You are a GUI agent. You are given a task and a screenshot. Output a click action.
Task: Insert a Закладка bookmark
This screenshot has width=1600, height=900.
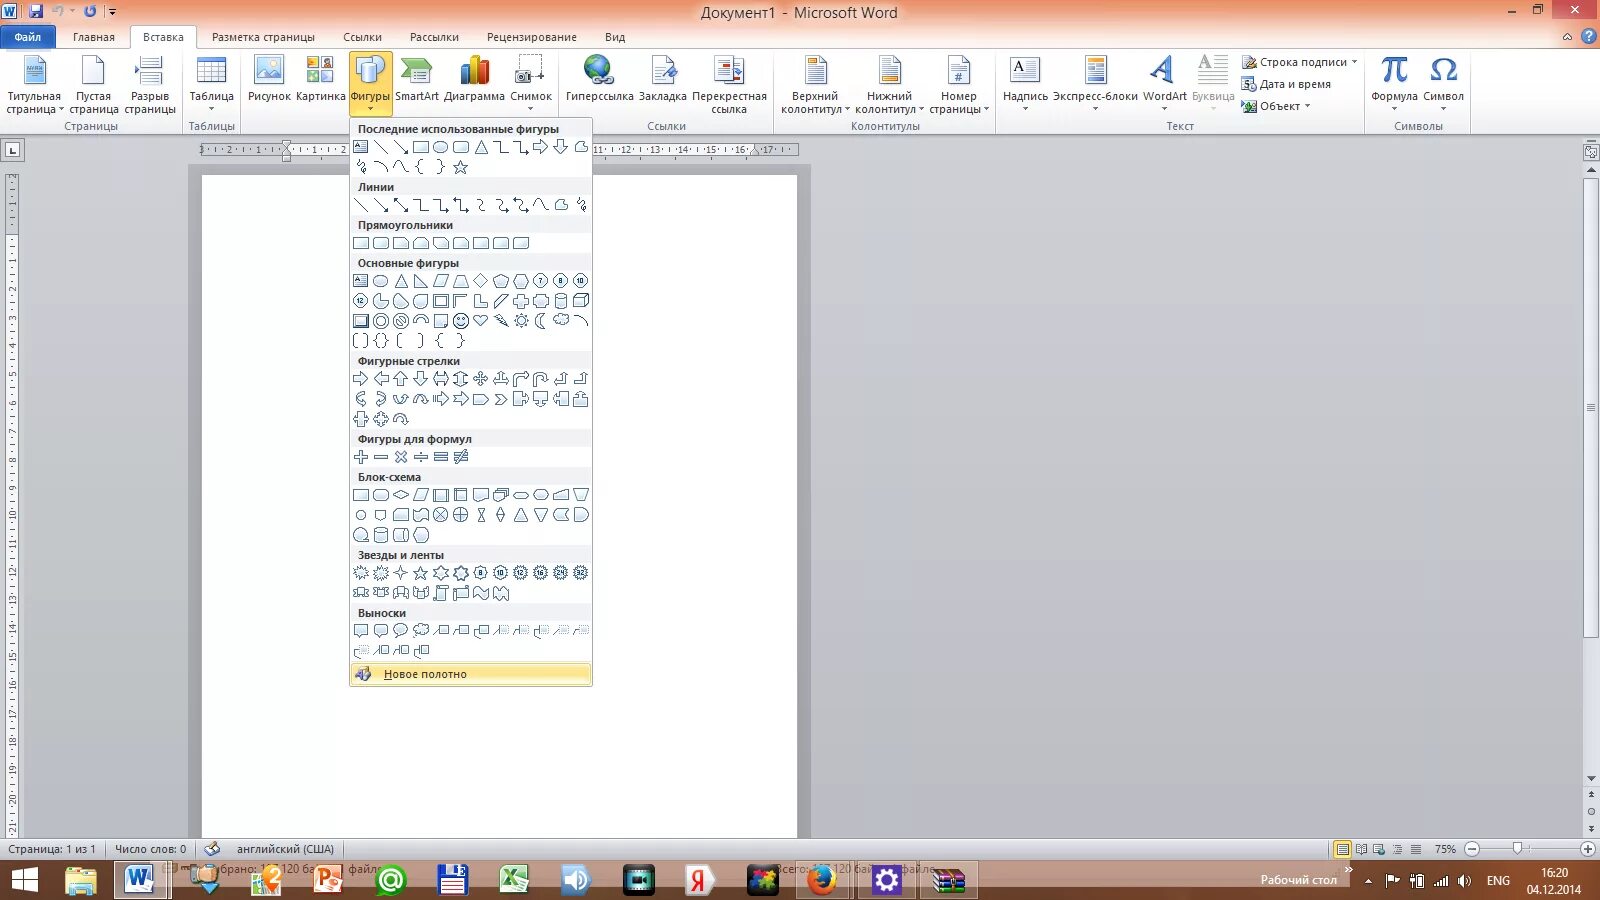point(663,80)
